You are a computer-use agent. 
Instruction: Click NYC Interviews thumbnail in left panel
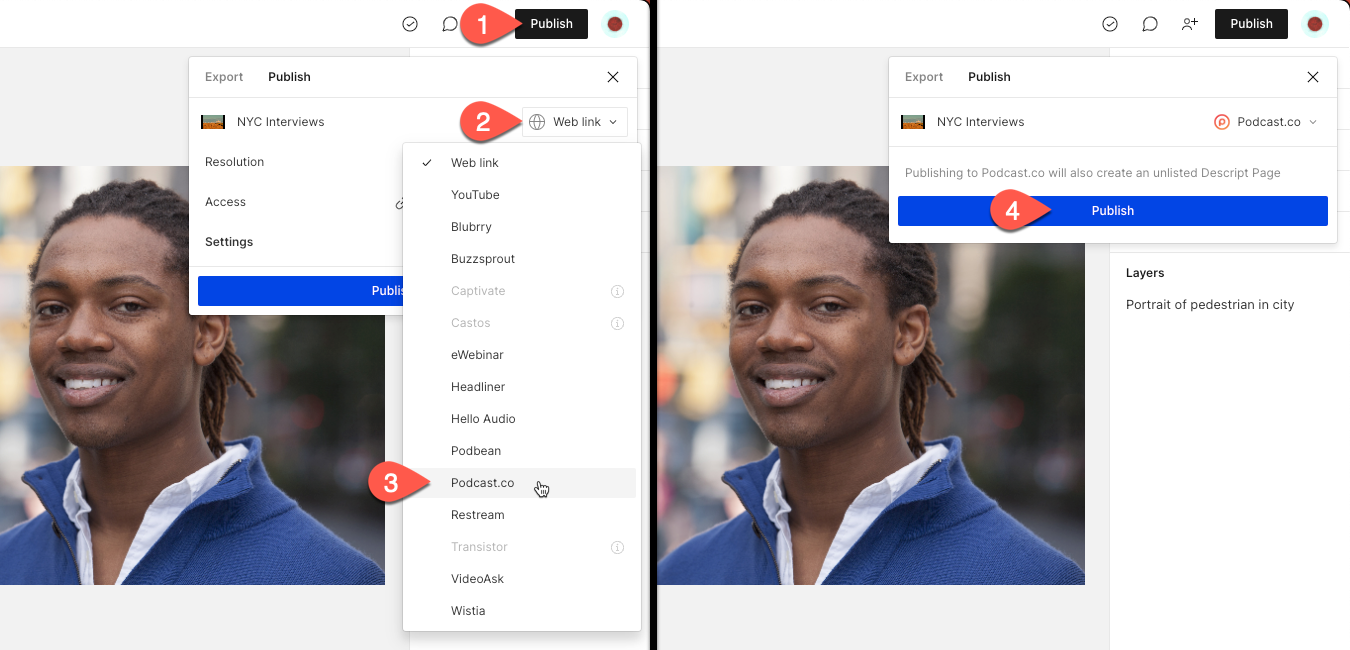pyautogui.click(x=213, y=122)
